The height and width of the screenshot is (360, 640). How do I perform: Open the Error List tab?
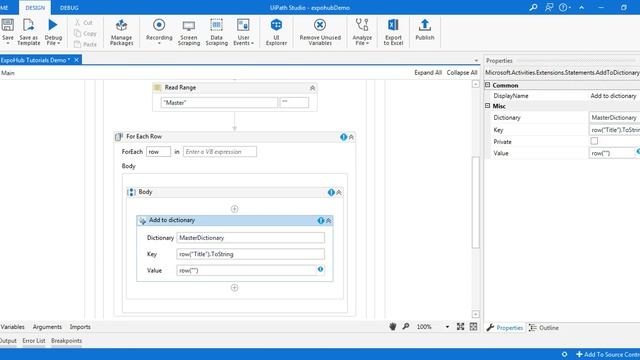(x=34, y=341)
